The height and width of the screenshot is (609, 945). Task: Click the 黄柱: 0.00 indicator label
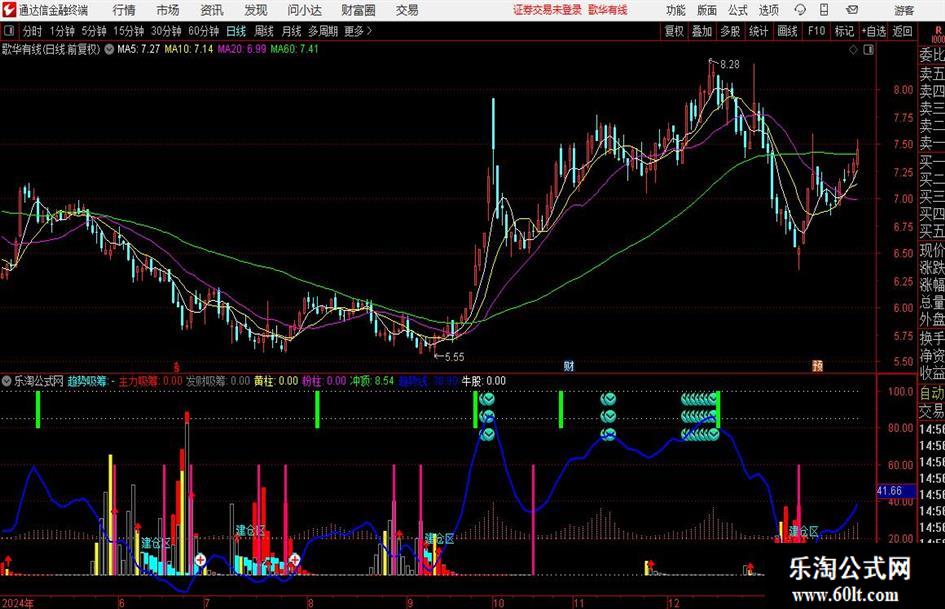276,381
